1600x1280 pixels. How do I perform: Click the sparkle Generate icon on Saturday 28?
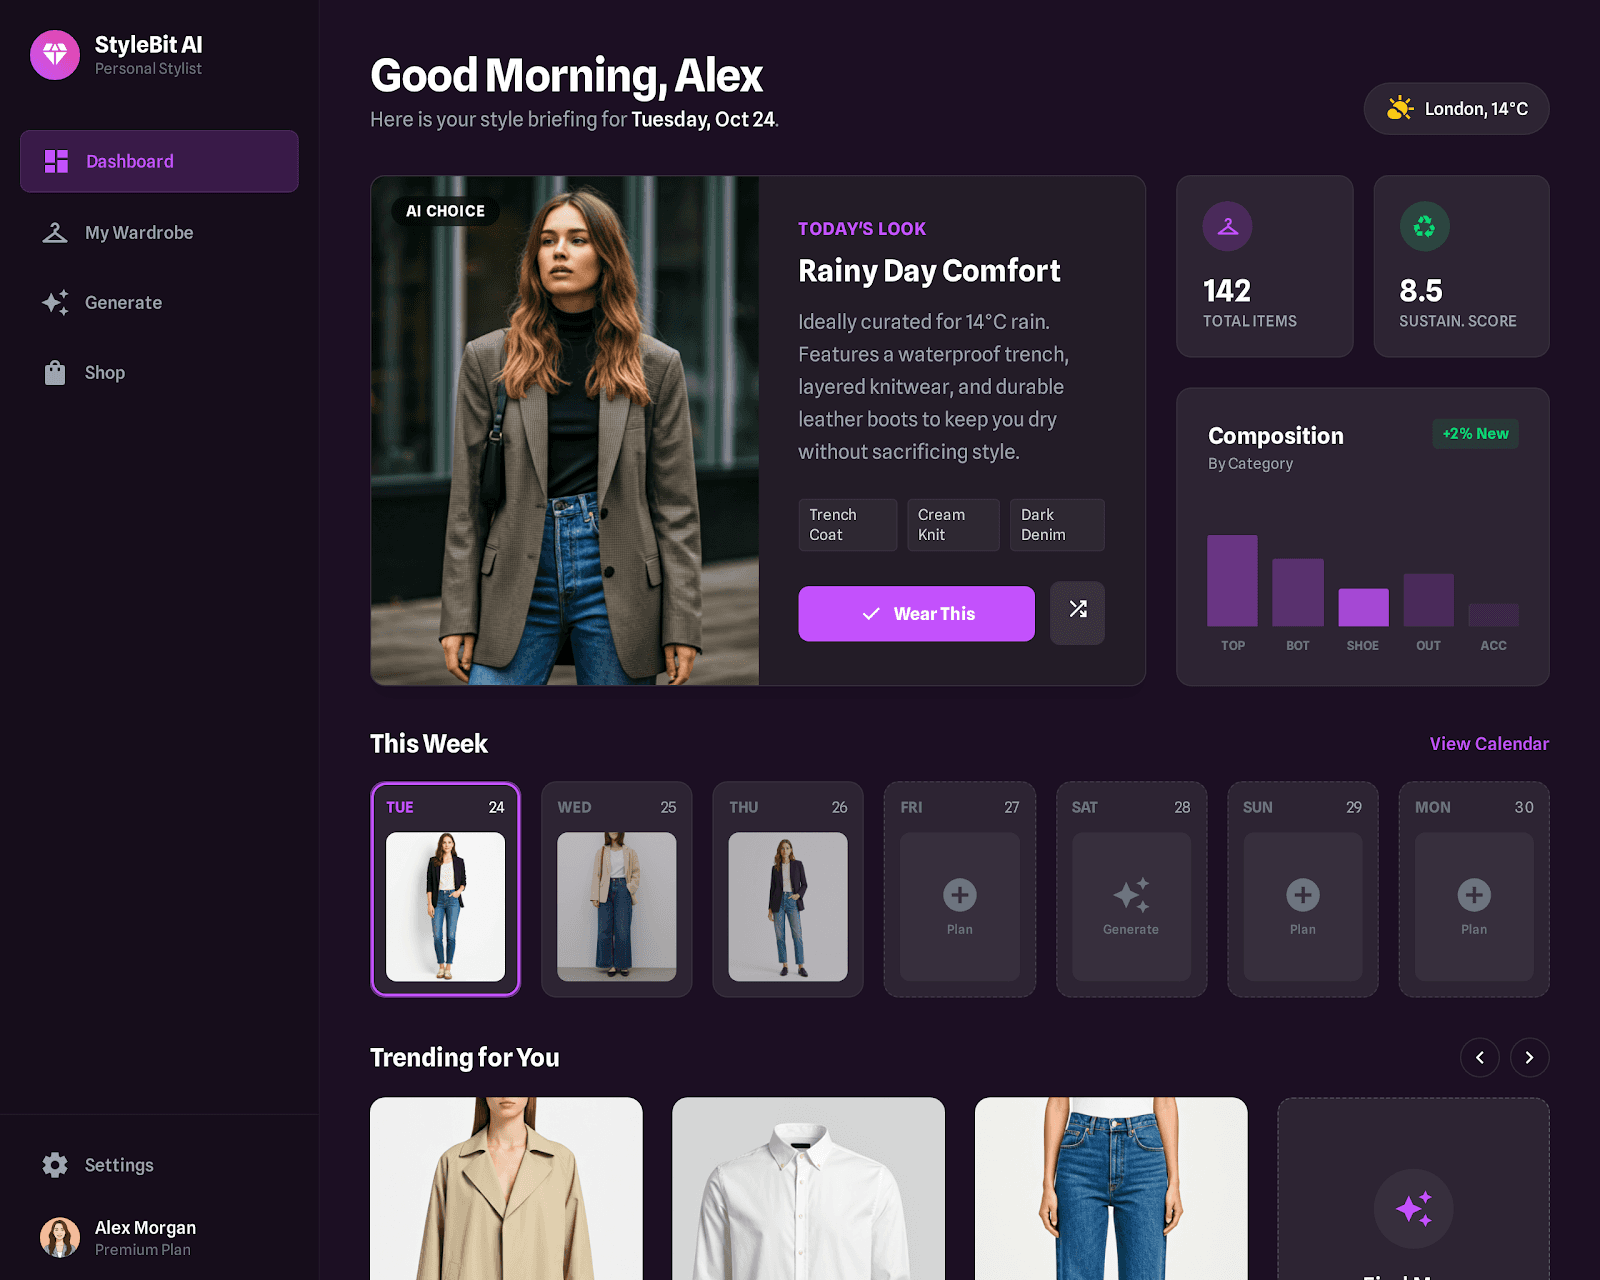[1131, 895]
